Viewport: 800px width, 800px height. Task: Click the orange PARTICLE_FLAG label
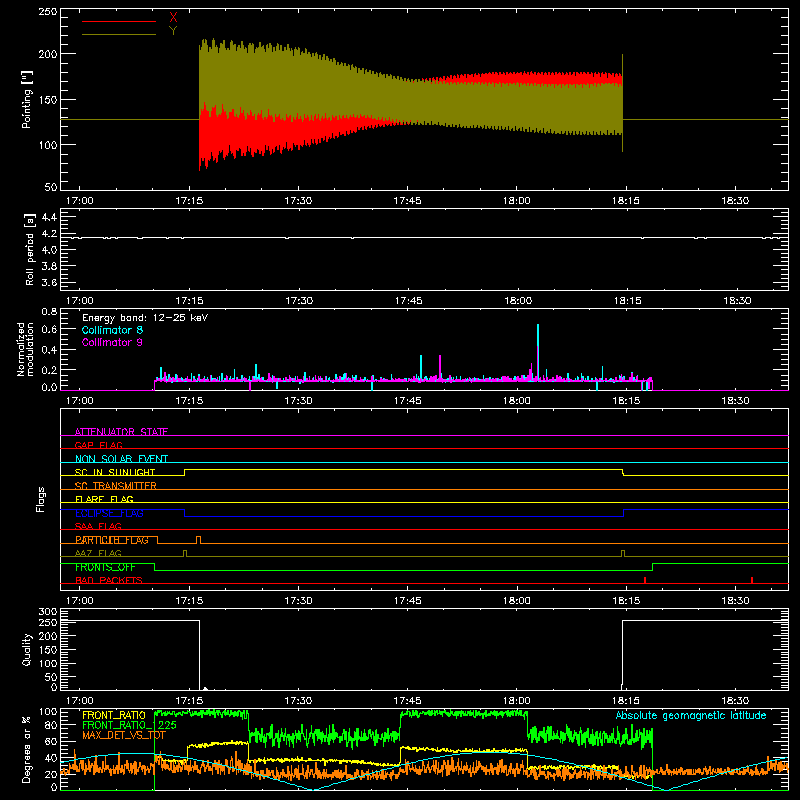click(112, 540)
